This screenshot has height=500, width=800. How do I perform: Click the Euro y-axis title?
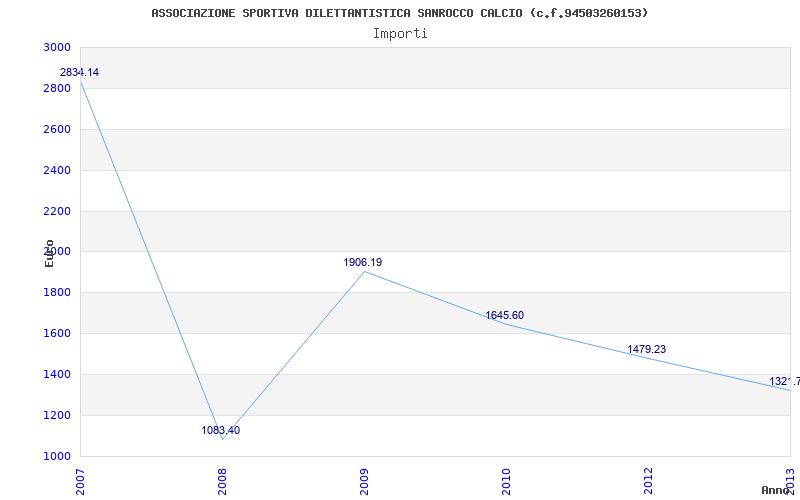coord(49,253)
